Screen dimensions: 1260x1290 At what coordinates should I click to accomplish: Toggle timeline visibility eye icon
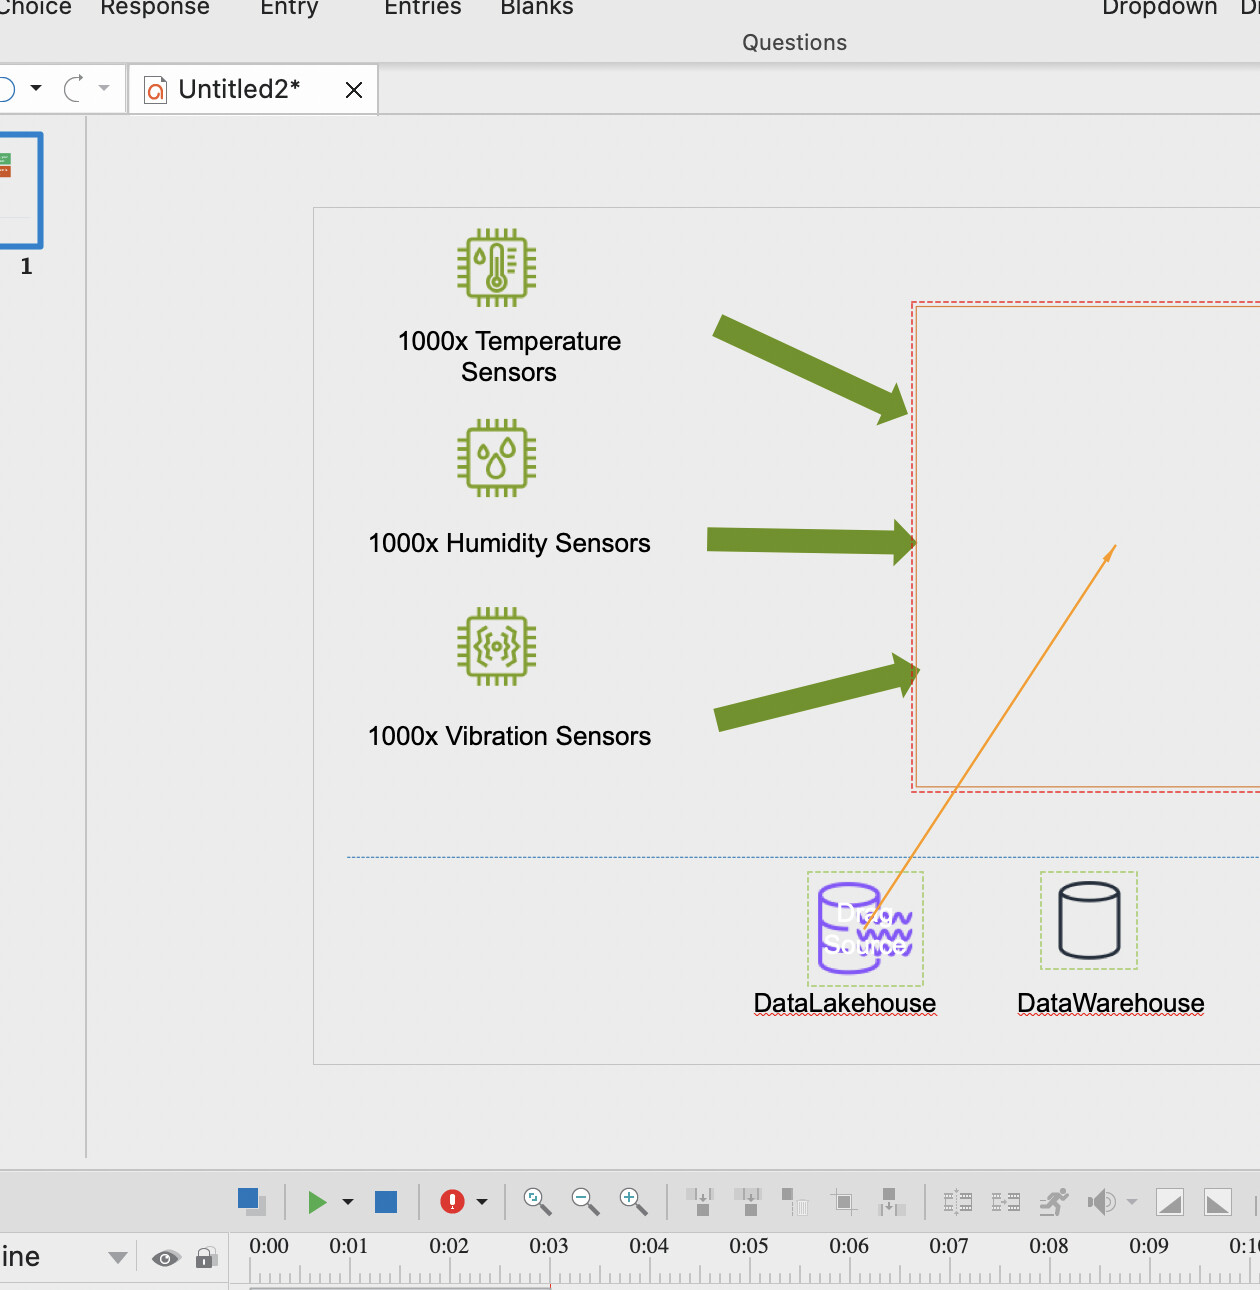click(x=166, y=1258)
